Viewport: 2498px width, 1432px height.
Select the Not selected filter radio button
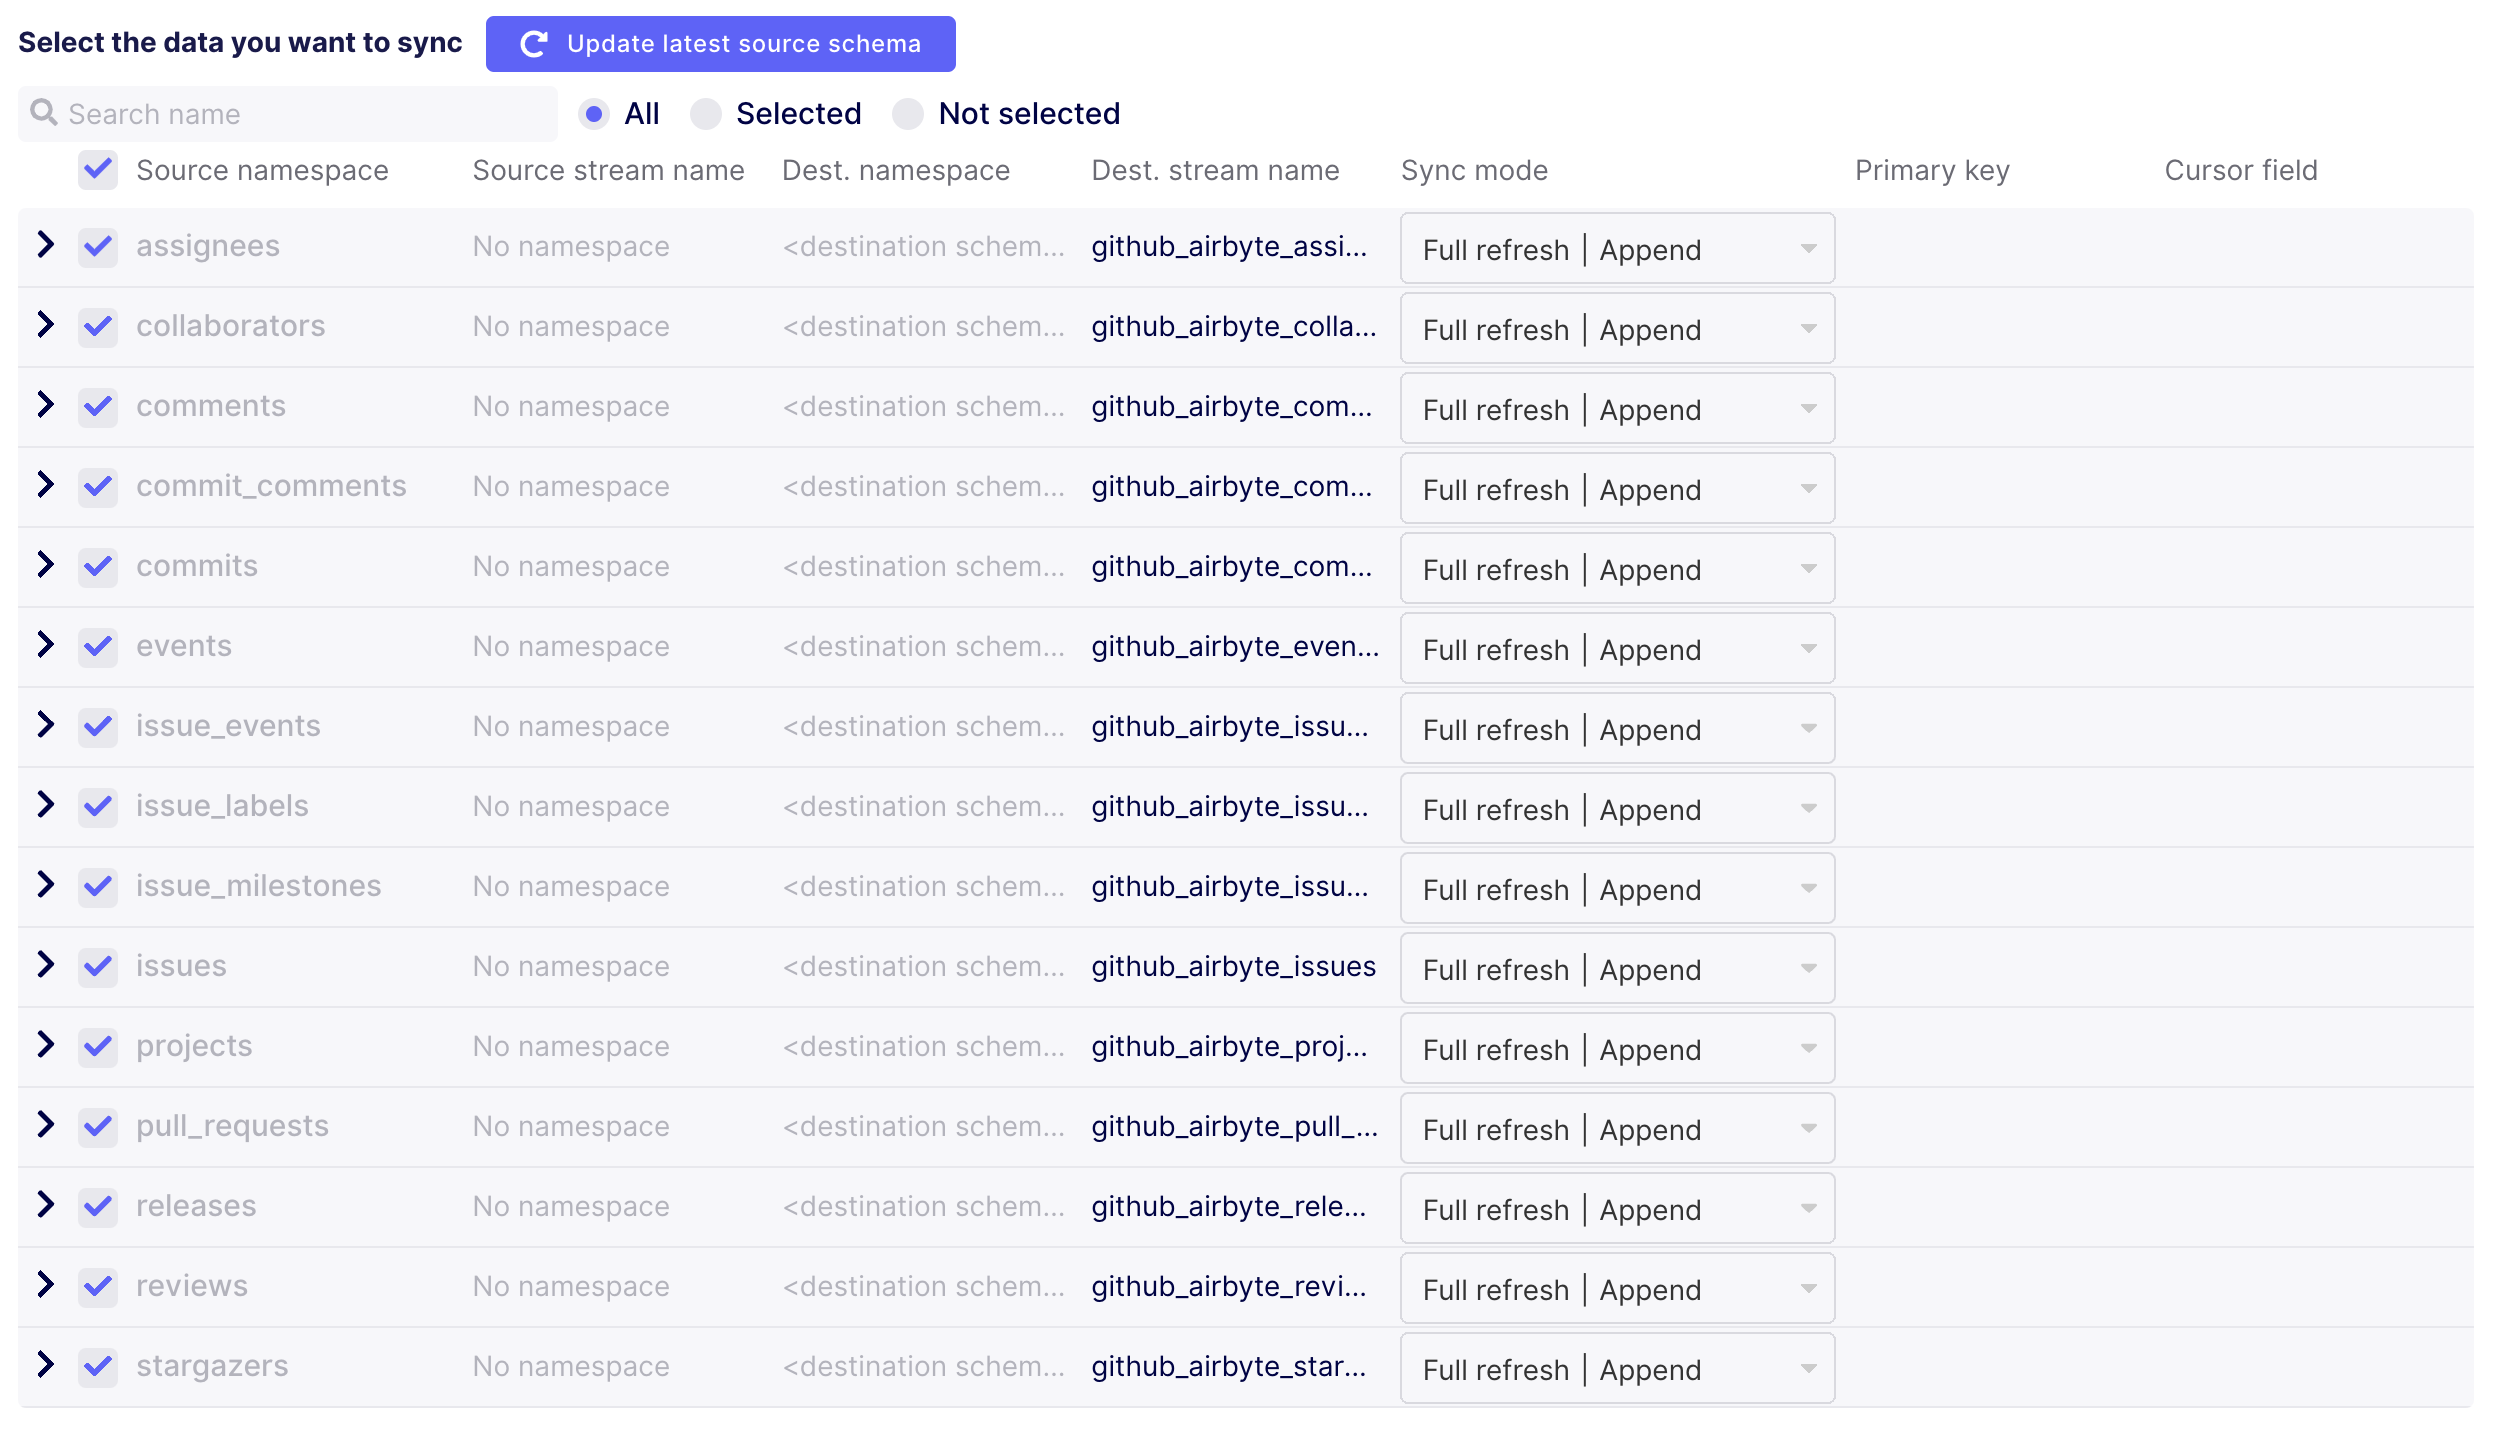907,114
